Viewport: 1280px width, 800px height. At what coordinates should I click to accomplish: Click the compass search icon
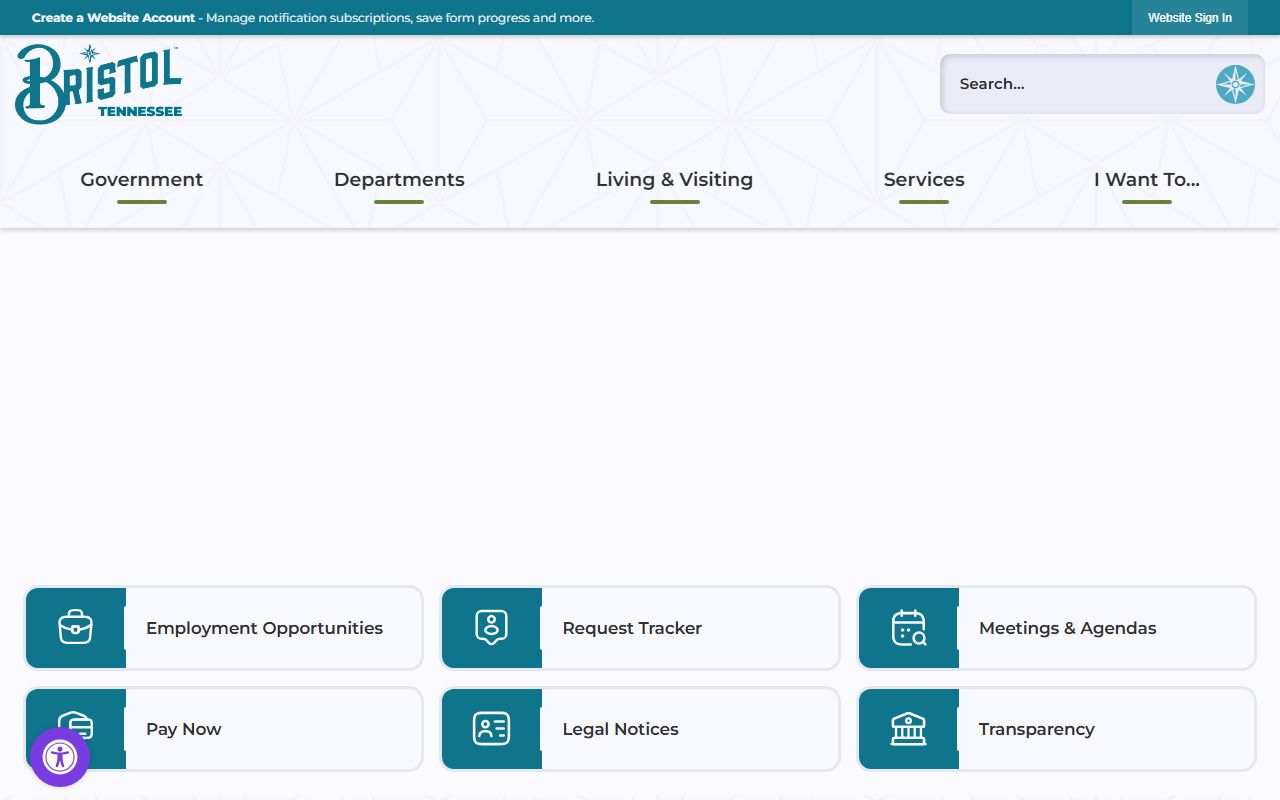[x=1235, y=84]
